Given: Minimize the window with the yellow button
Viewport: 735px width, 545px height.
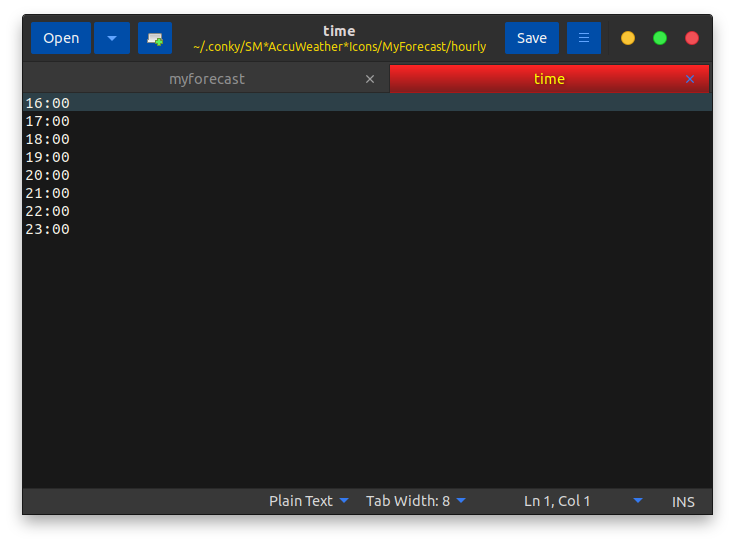Looking at the screenshot, I should (628, 38).
